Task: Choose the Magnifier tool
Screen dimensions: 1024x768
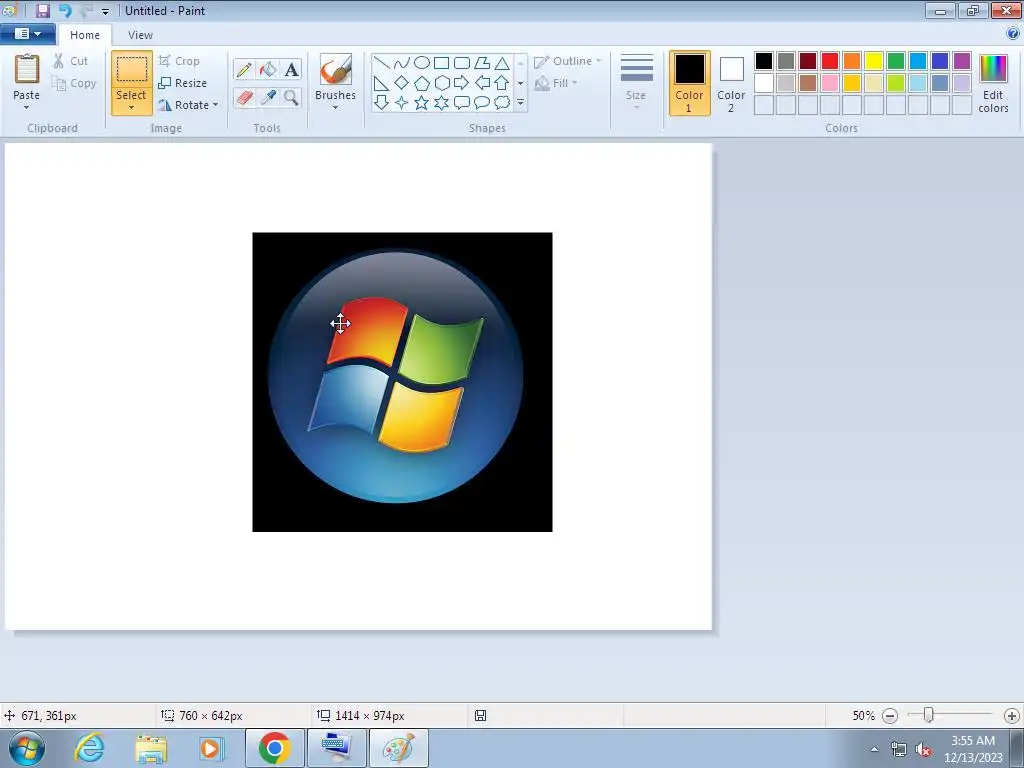Action: coord(291,97)
